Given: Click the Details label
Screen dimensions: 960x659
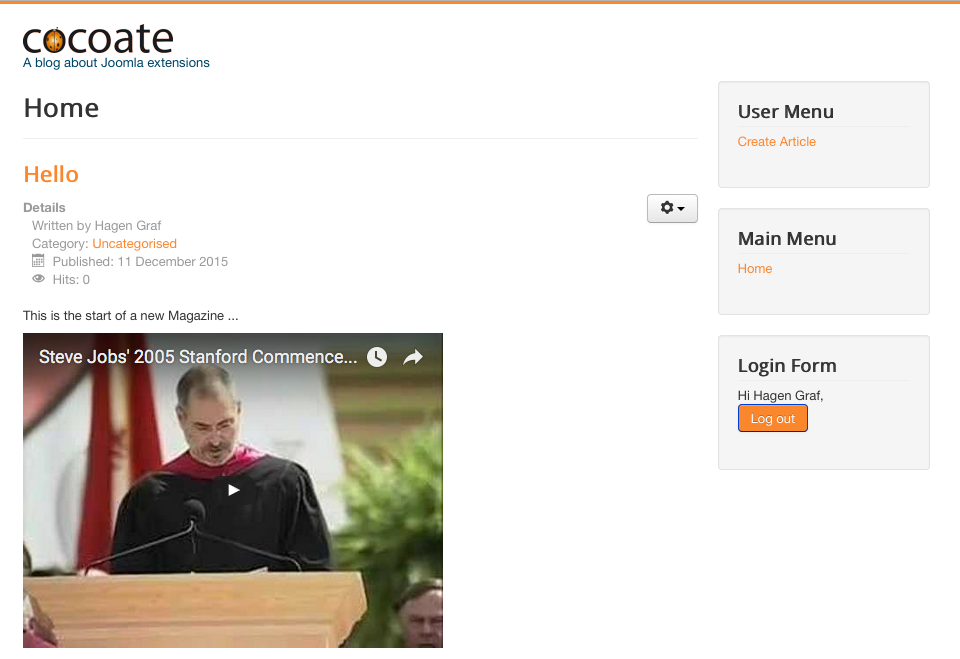Looking at the screenshot, I should (44, 208).
